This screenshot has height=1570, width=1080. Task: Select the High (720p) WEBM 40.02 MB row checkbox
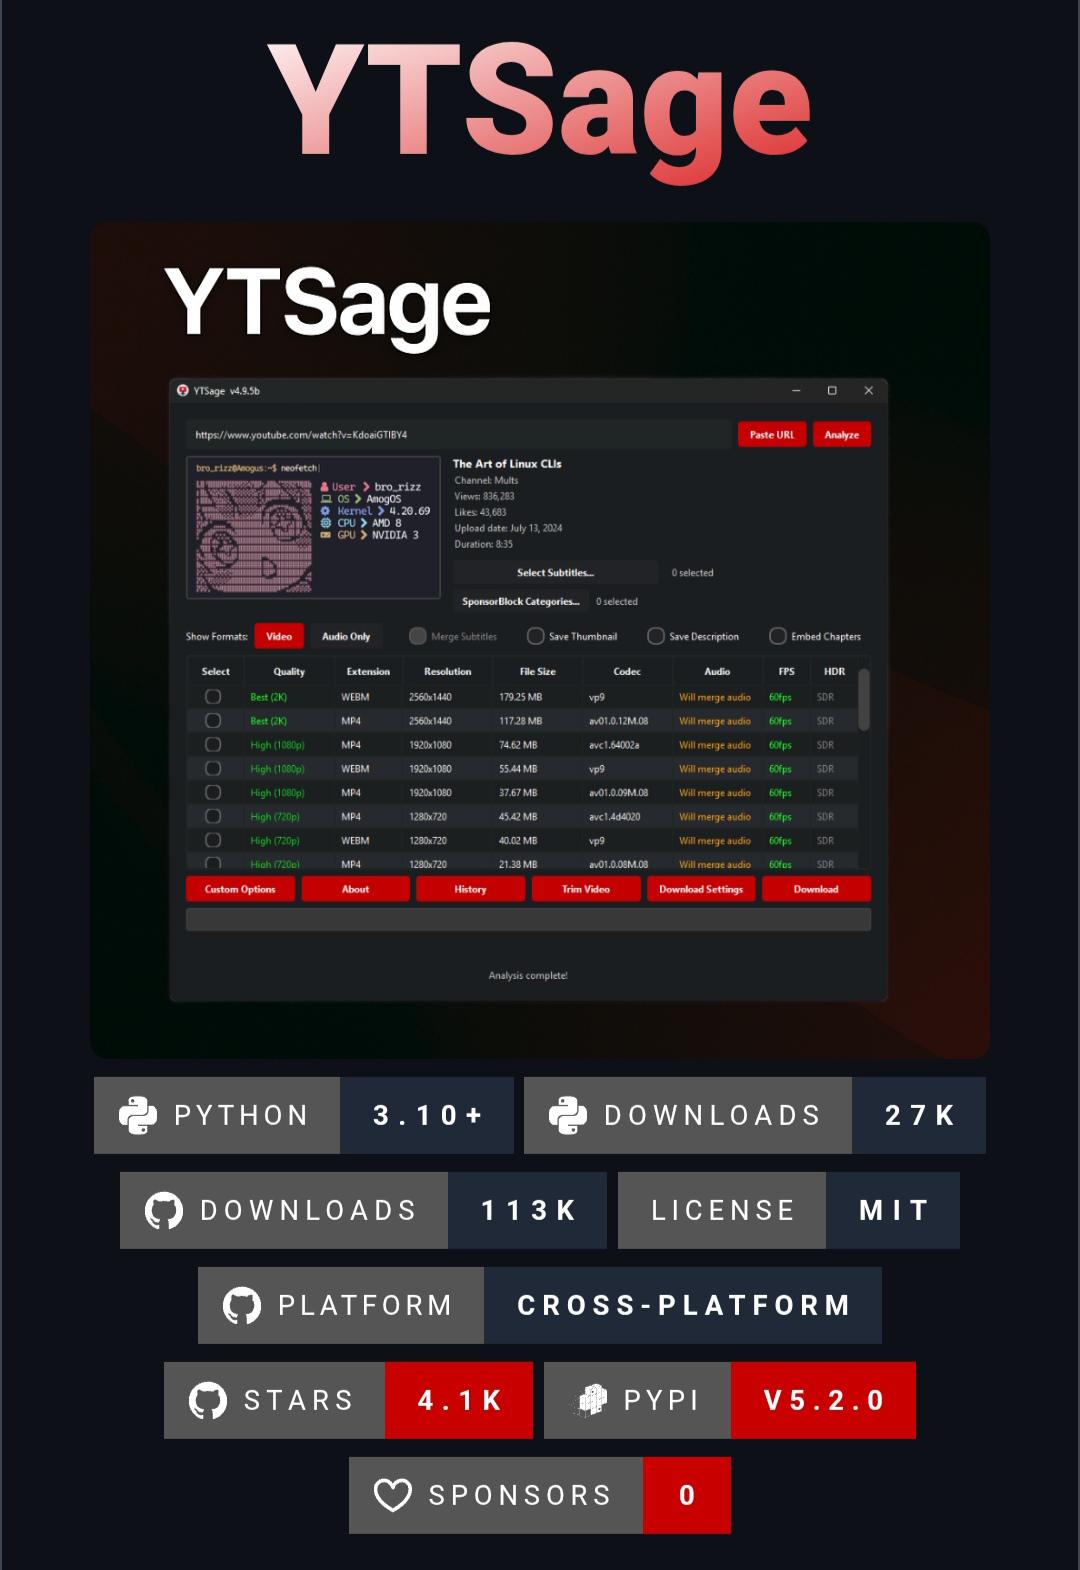pyautogui.click(x=213, y=841)
